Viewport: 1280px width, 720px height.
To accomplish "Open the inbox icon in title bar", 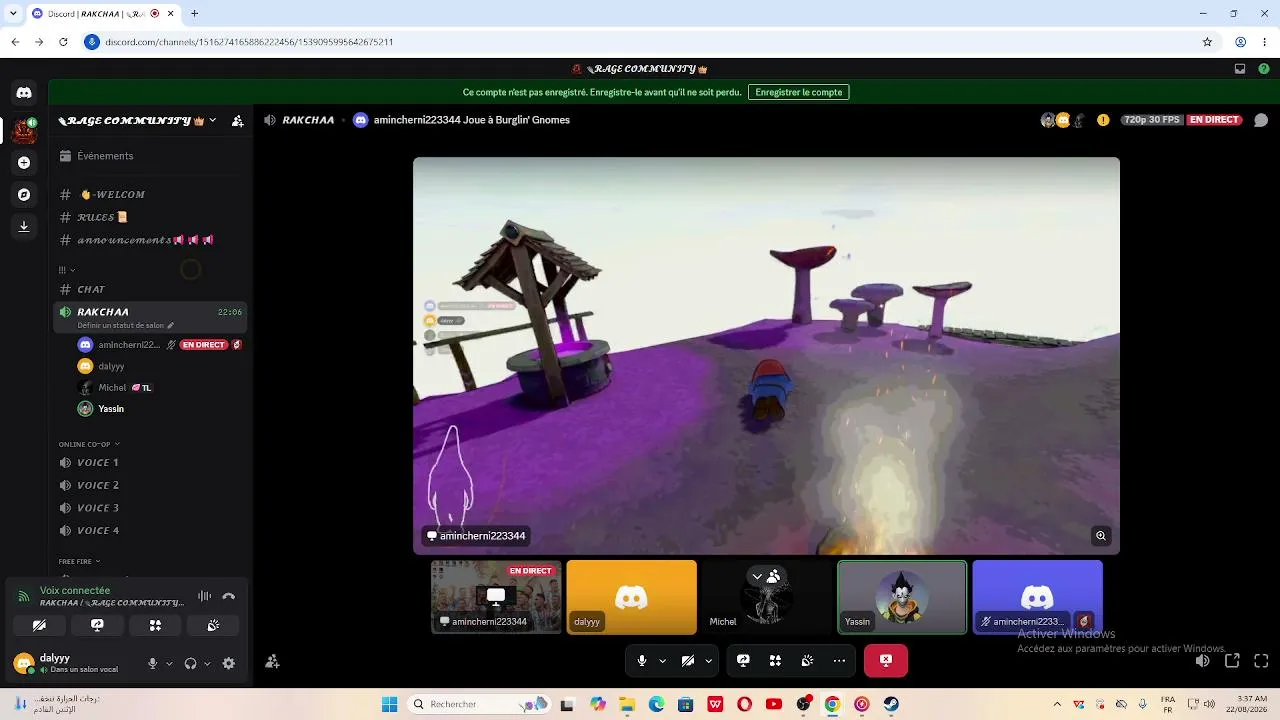I will pyautogui.click(x=1240, y=69).
